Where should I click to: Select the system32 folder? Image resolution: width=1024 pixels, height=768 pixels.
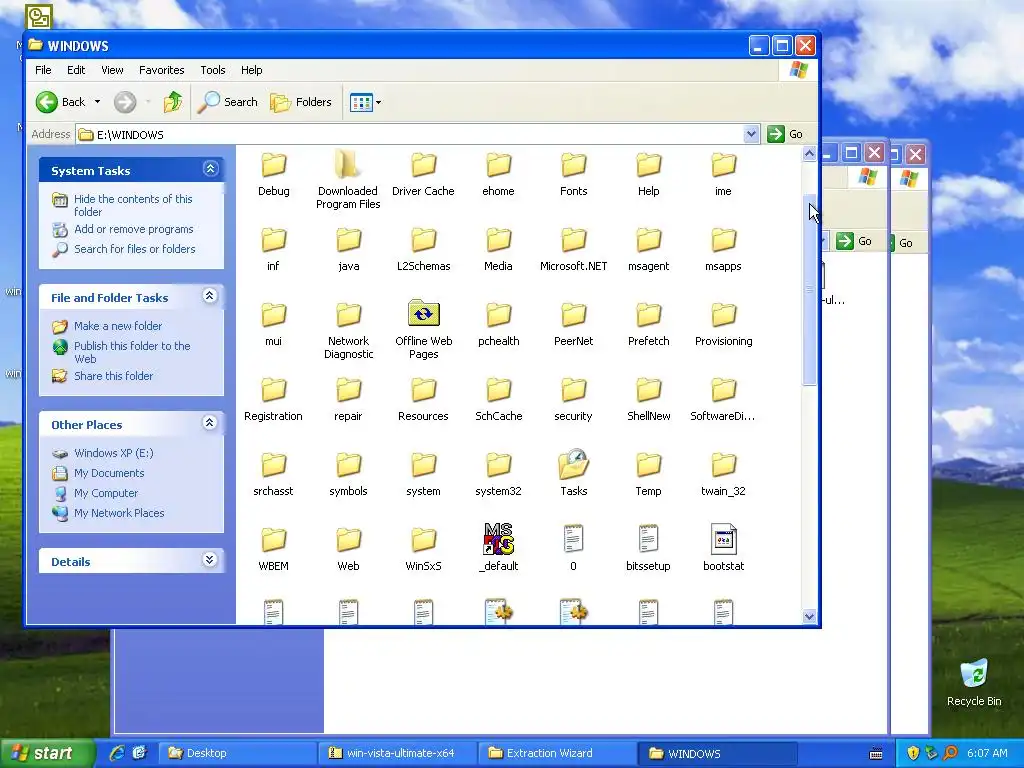pyautogui.click(x=498, y=474)
